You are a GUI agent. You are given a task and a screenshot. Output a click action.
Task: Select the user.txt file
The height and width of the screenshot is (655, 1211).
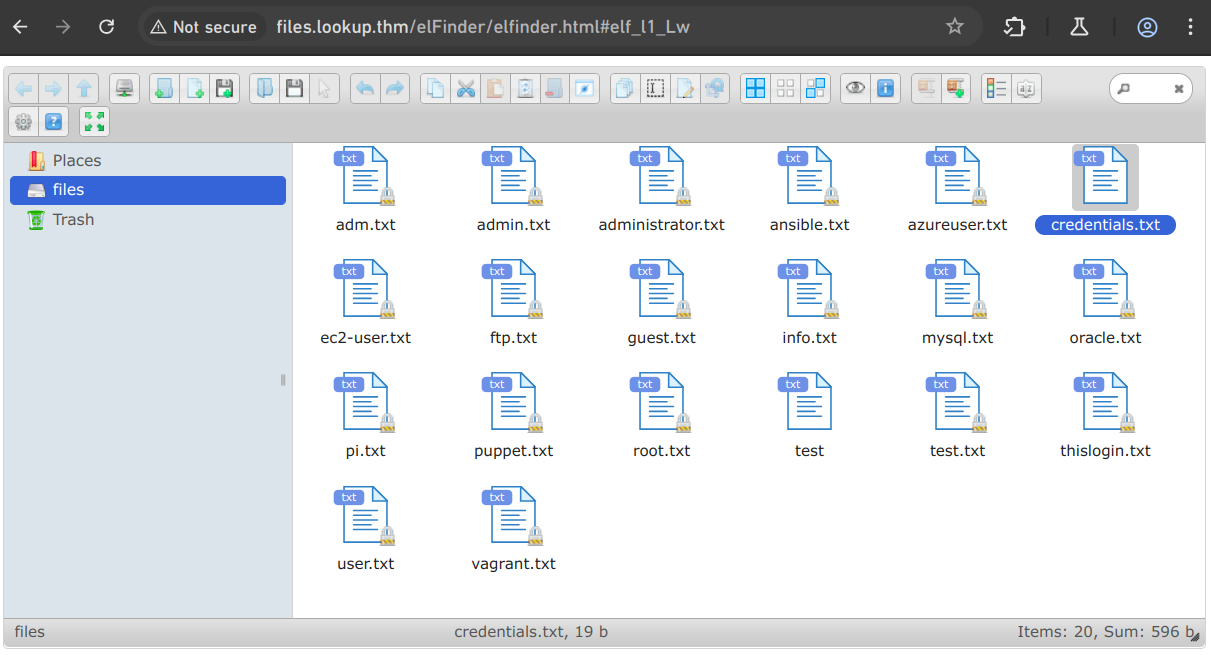[365, 529]
